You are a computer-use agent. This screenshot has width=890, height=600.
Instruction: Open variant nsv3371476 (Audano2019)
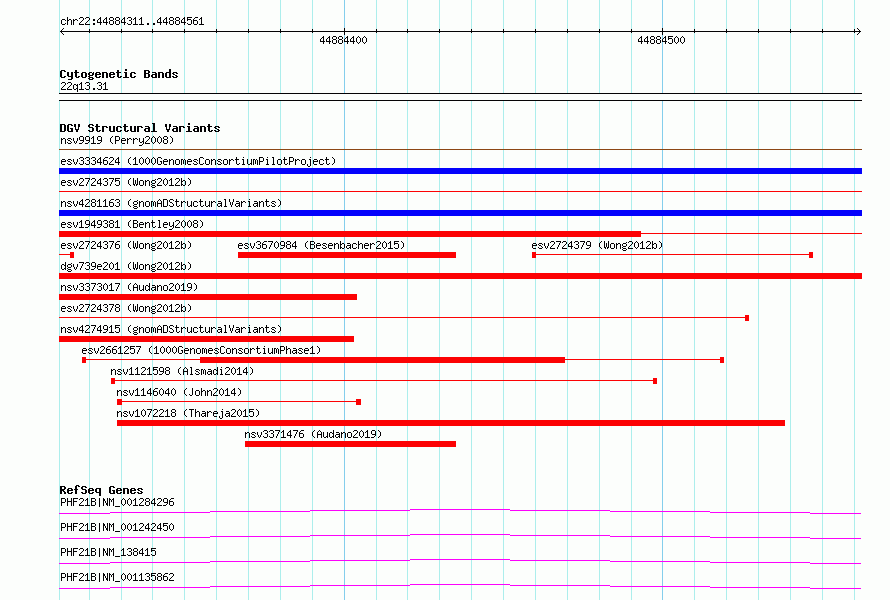coord(313,434)
